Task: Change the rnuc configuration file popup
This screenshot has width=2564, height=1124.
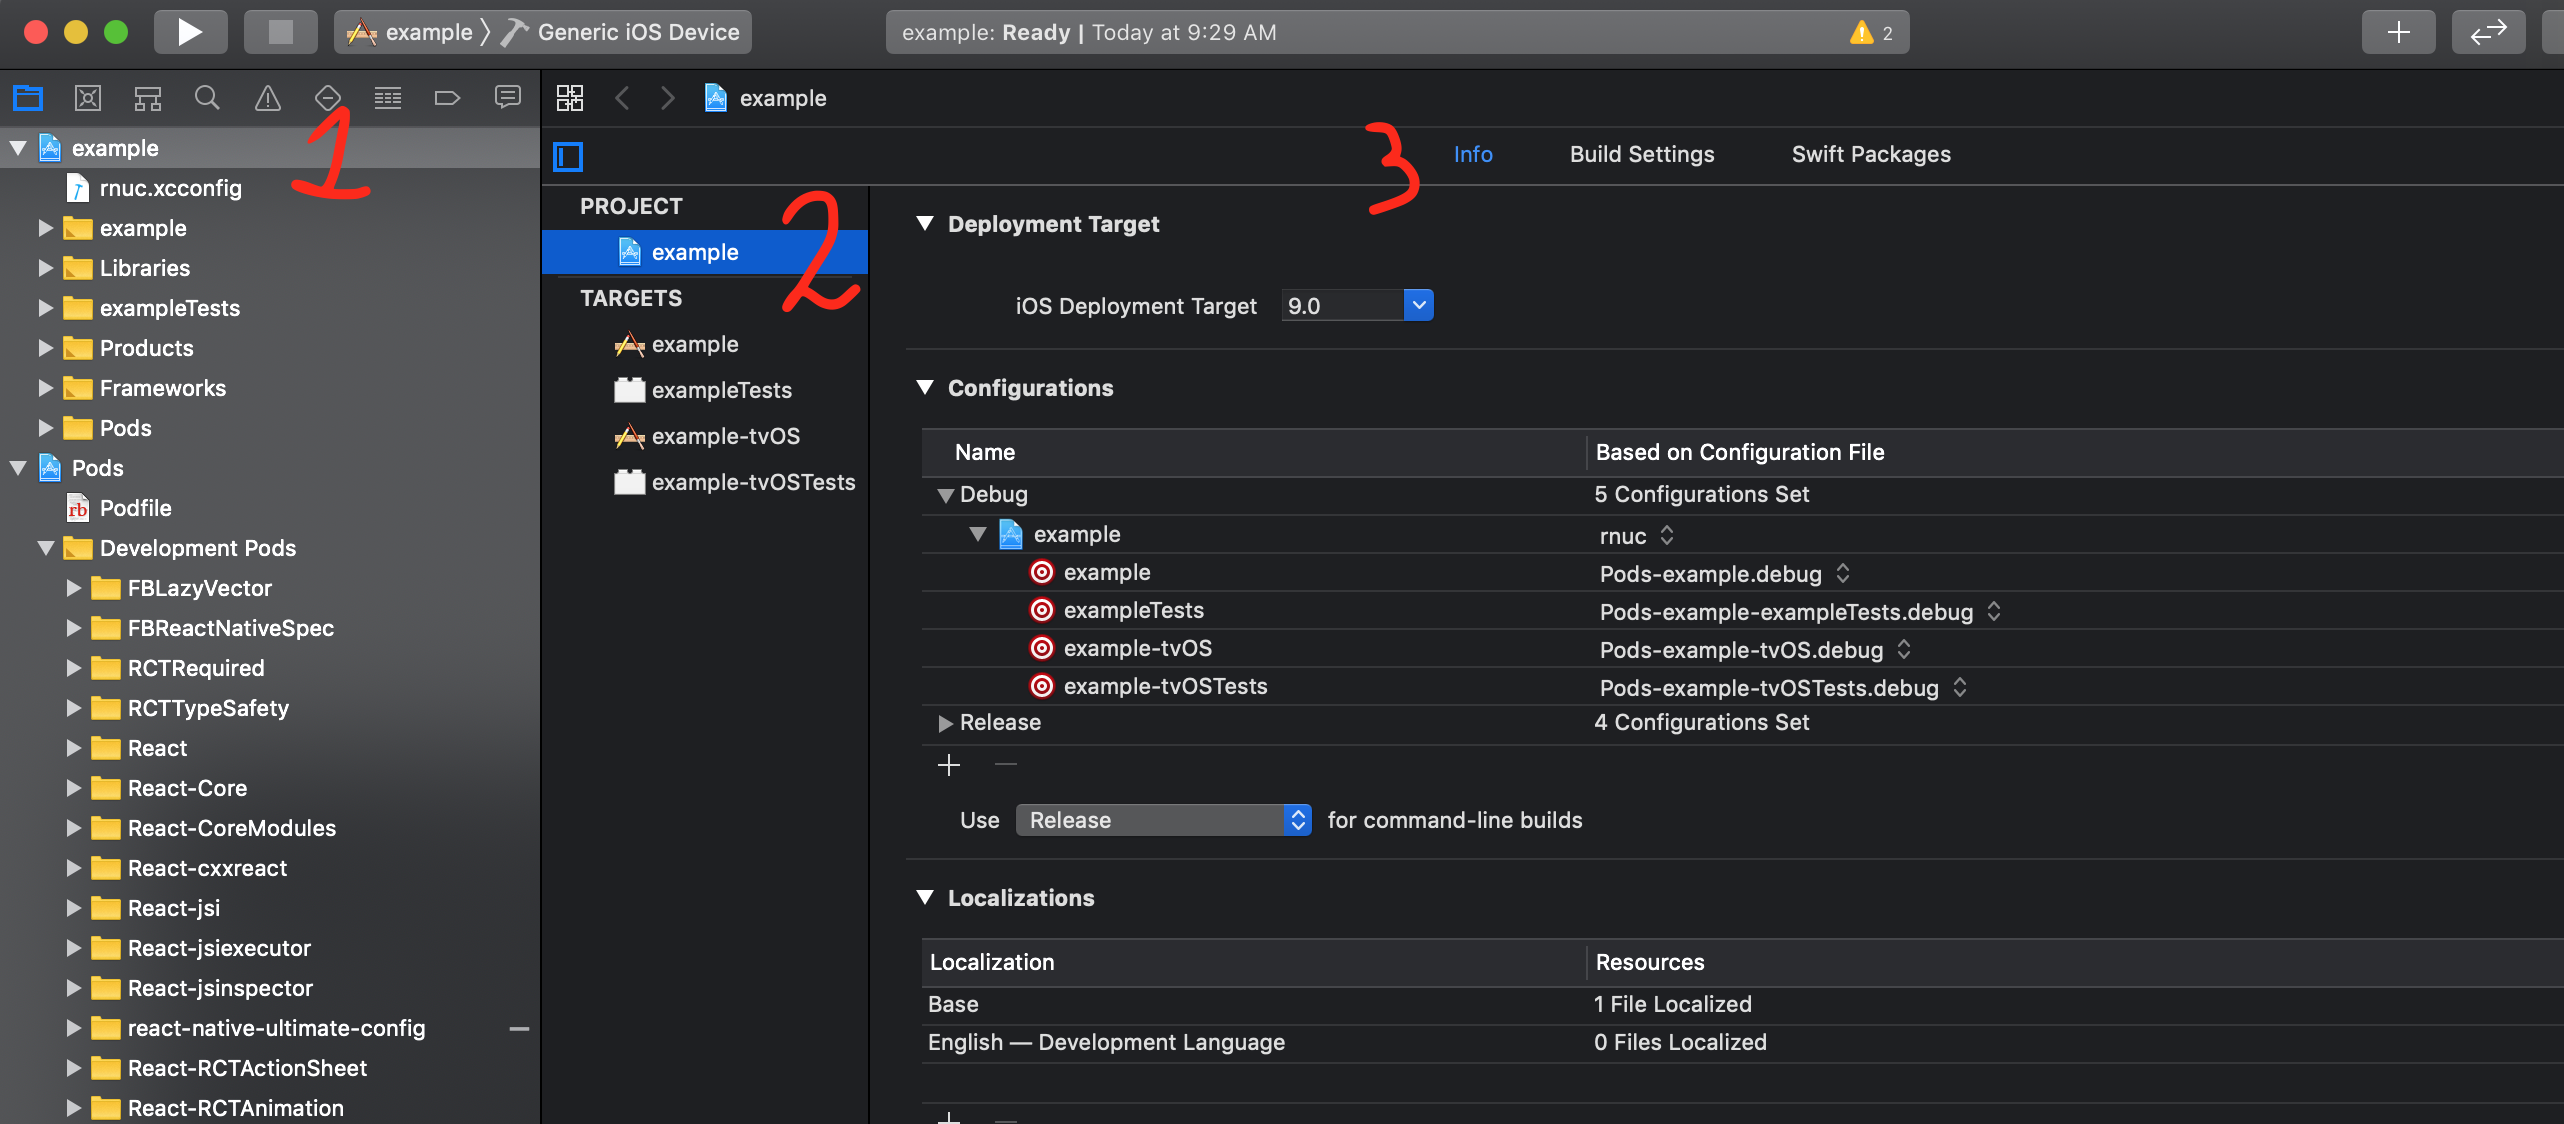Action: coord(1637,536)
